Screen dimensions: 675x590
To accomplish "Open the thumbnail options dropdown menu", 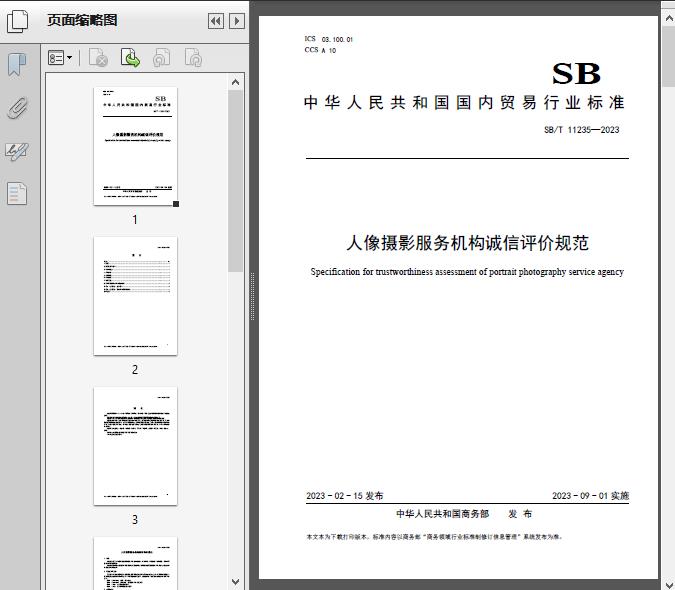I will (x=60, y=58).
